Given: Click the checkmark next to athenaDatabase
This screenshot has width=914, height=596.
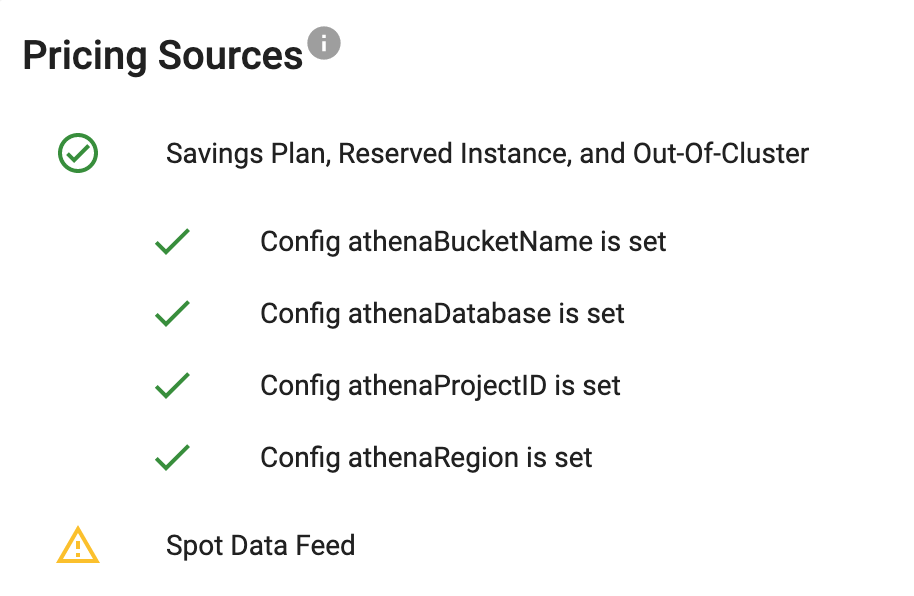Looking at the screenshot, I should (173, 314).
